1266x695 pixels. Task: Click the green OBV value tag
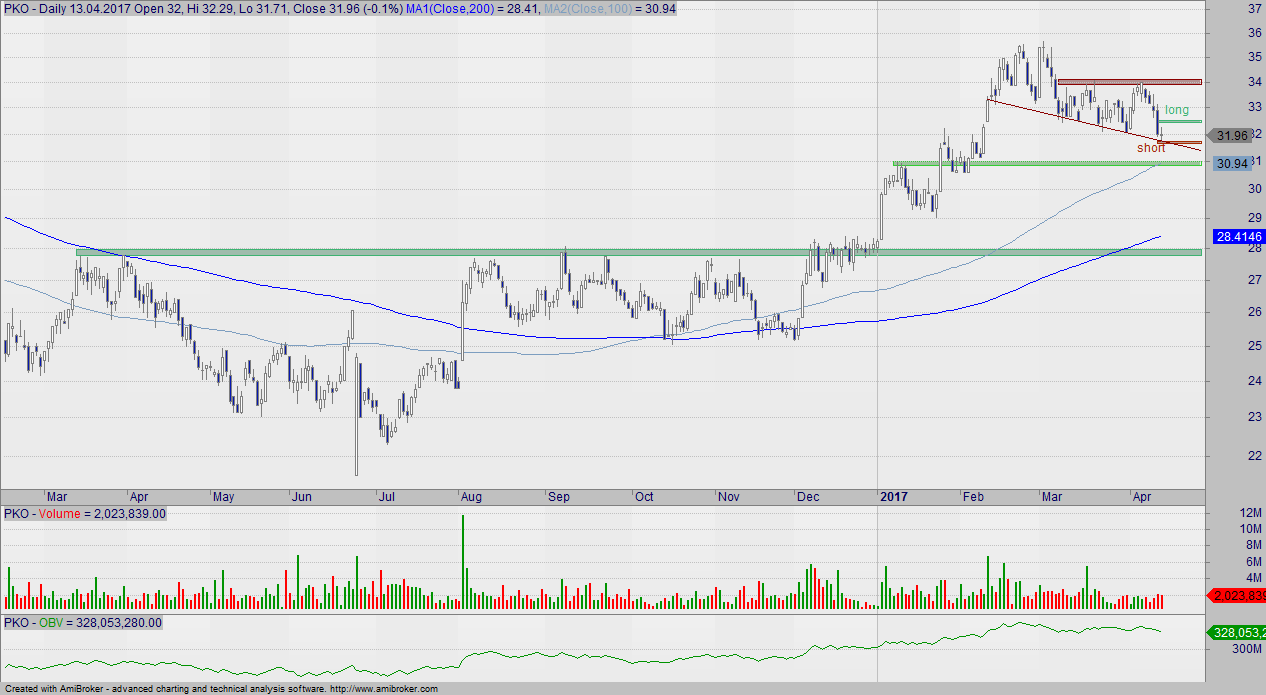pyautogui.click(x=1236, y=632)
